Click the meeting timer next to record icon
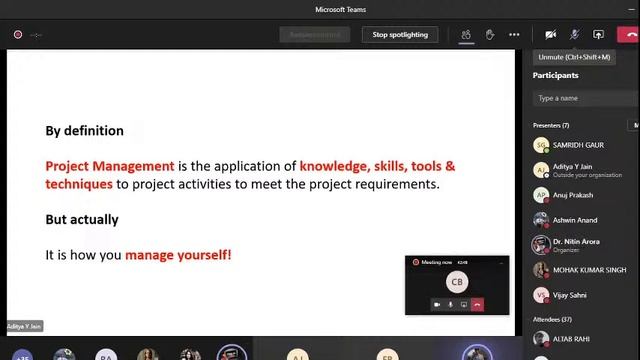640x360 pixels. pos(36,35)
